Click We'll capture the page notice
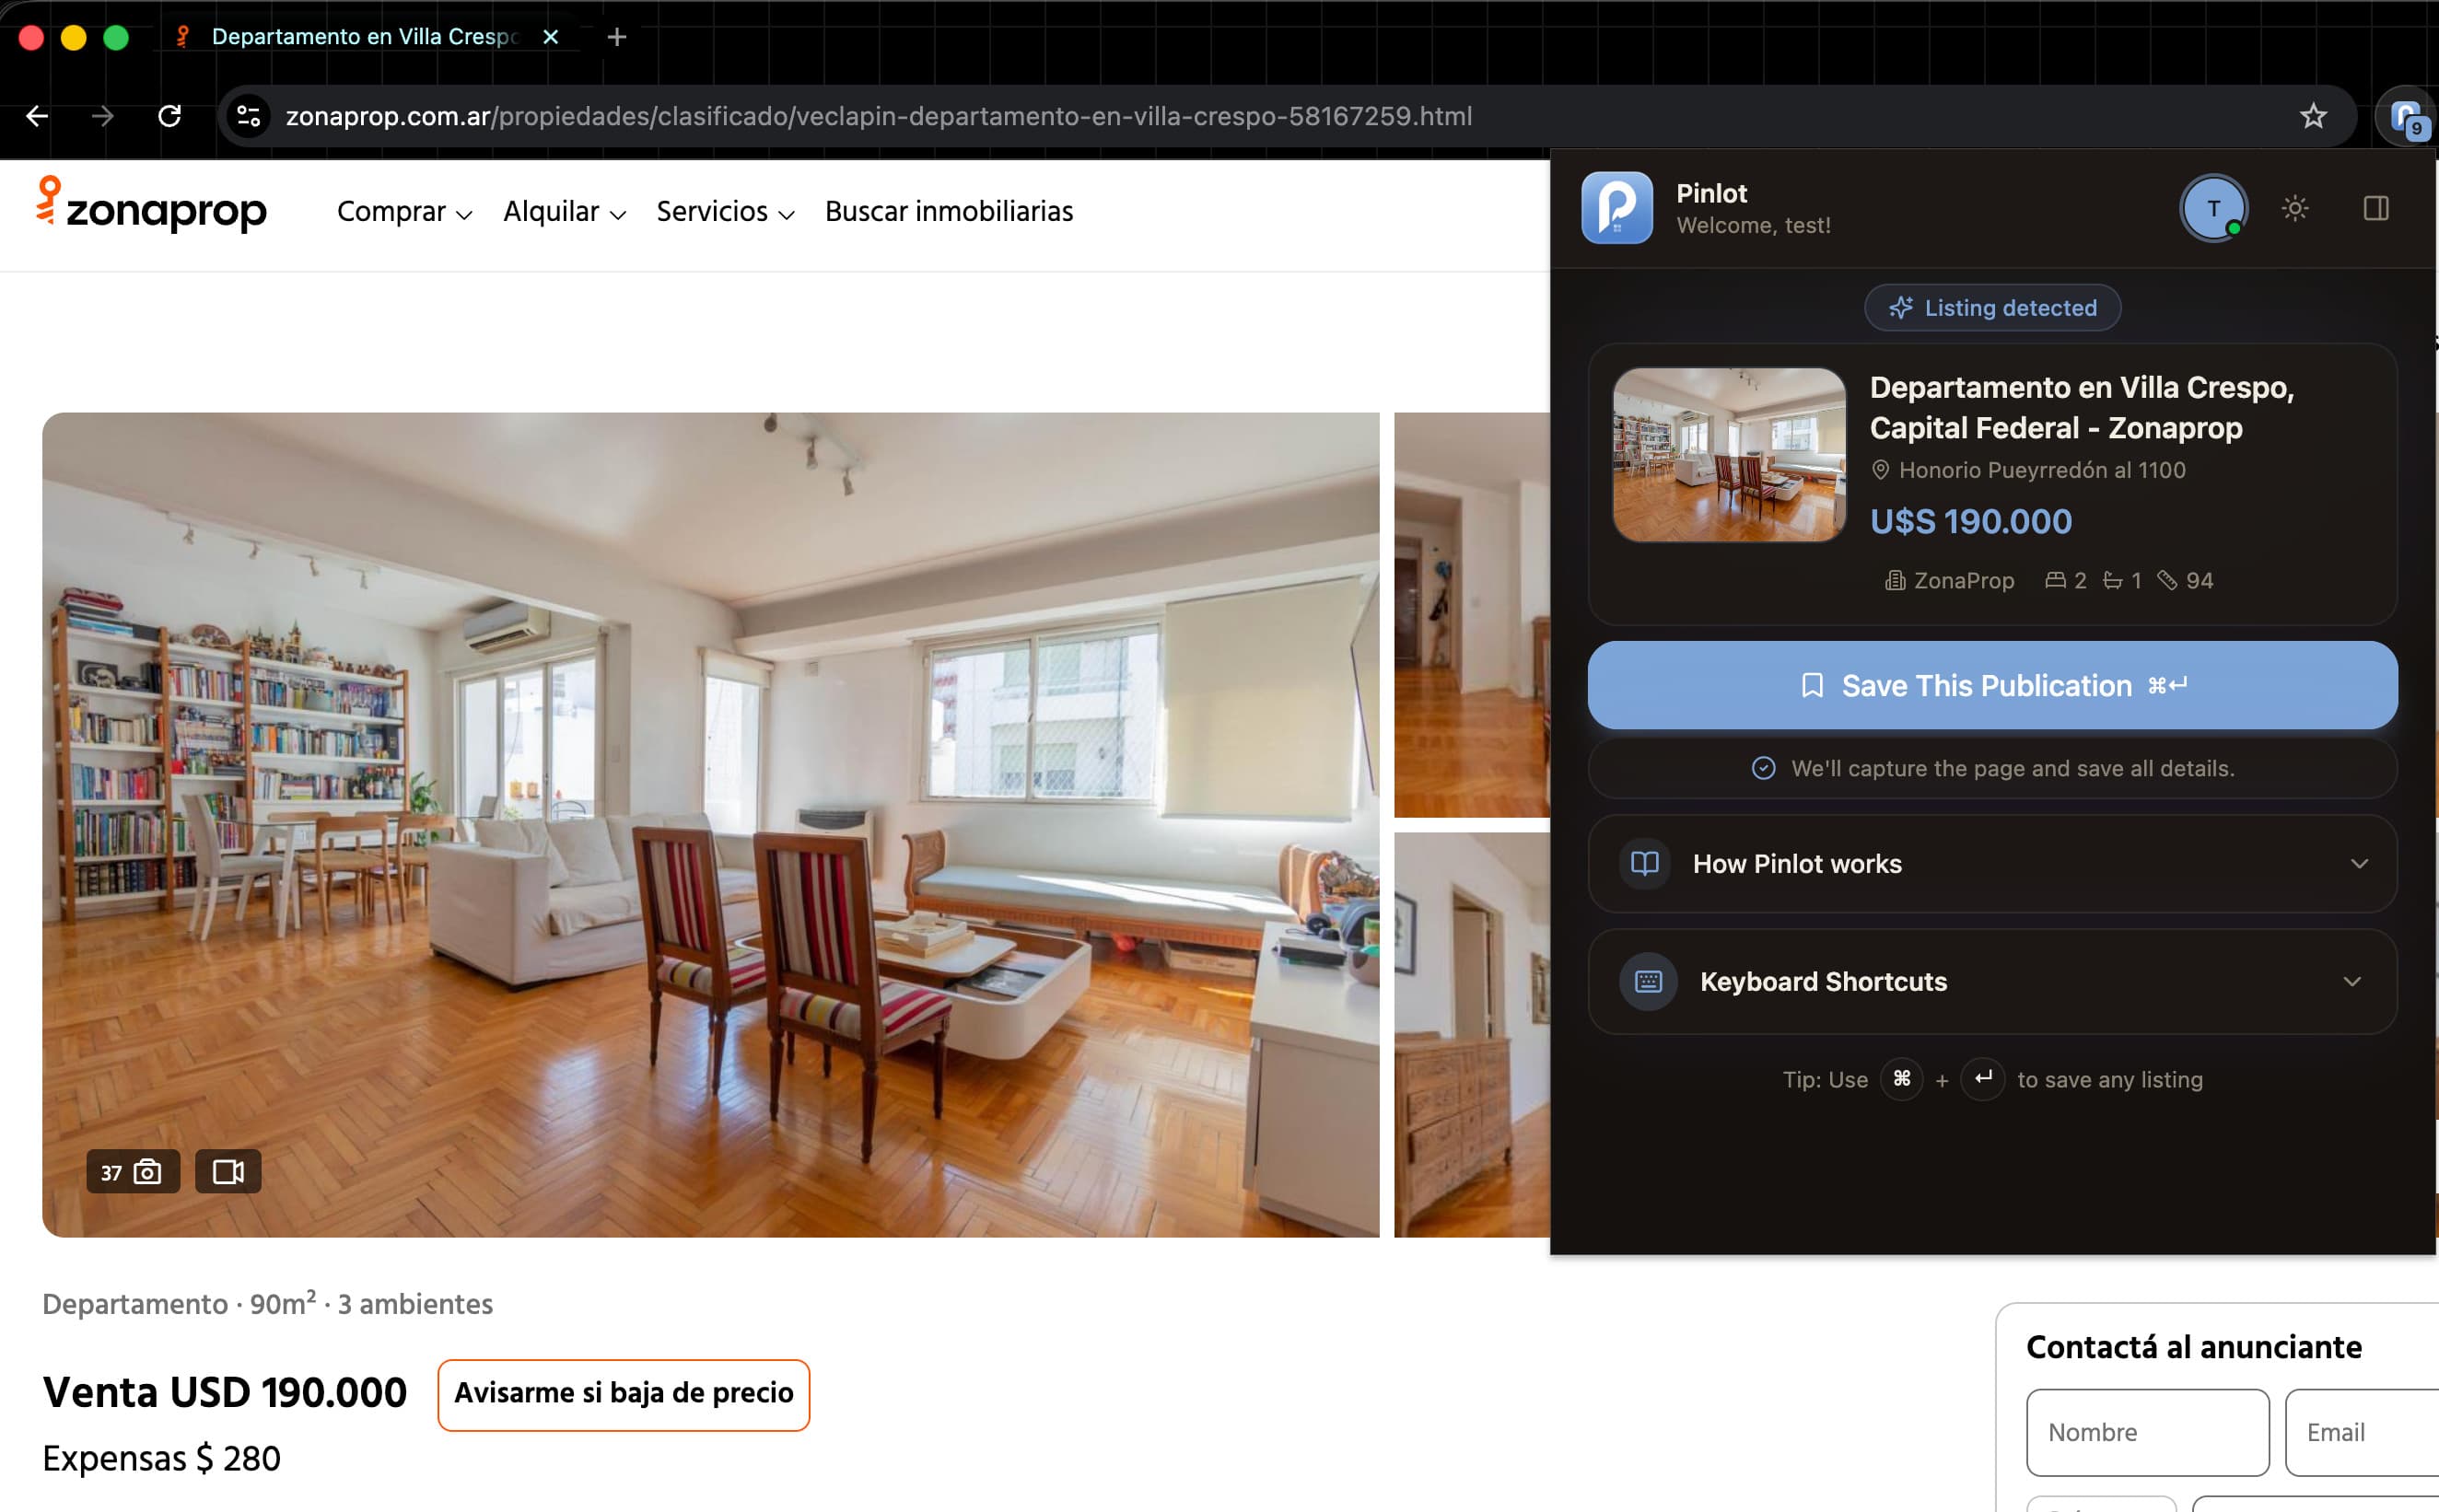 tap(1992, 769)
